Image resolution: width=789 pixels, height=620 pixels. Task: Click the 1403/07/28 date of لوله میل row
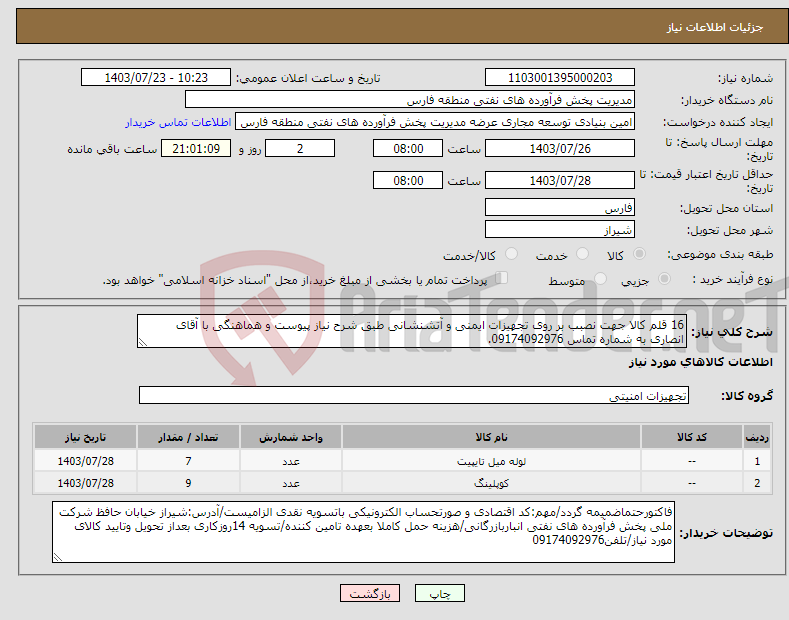pyautogui.click(x=86, y=461)
